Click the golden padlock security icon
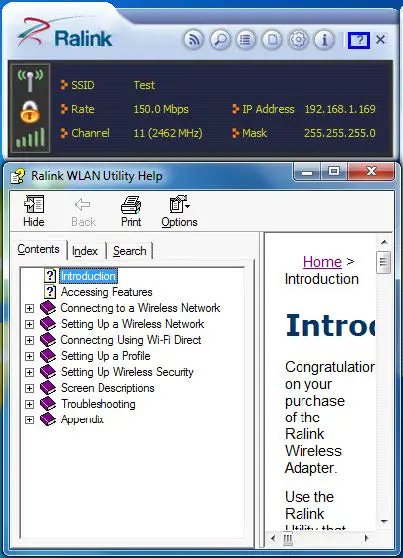This screenshot has width=403, height=558. pos(30,112)
